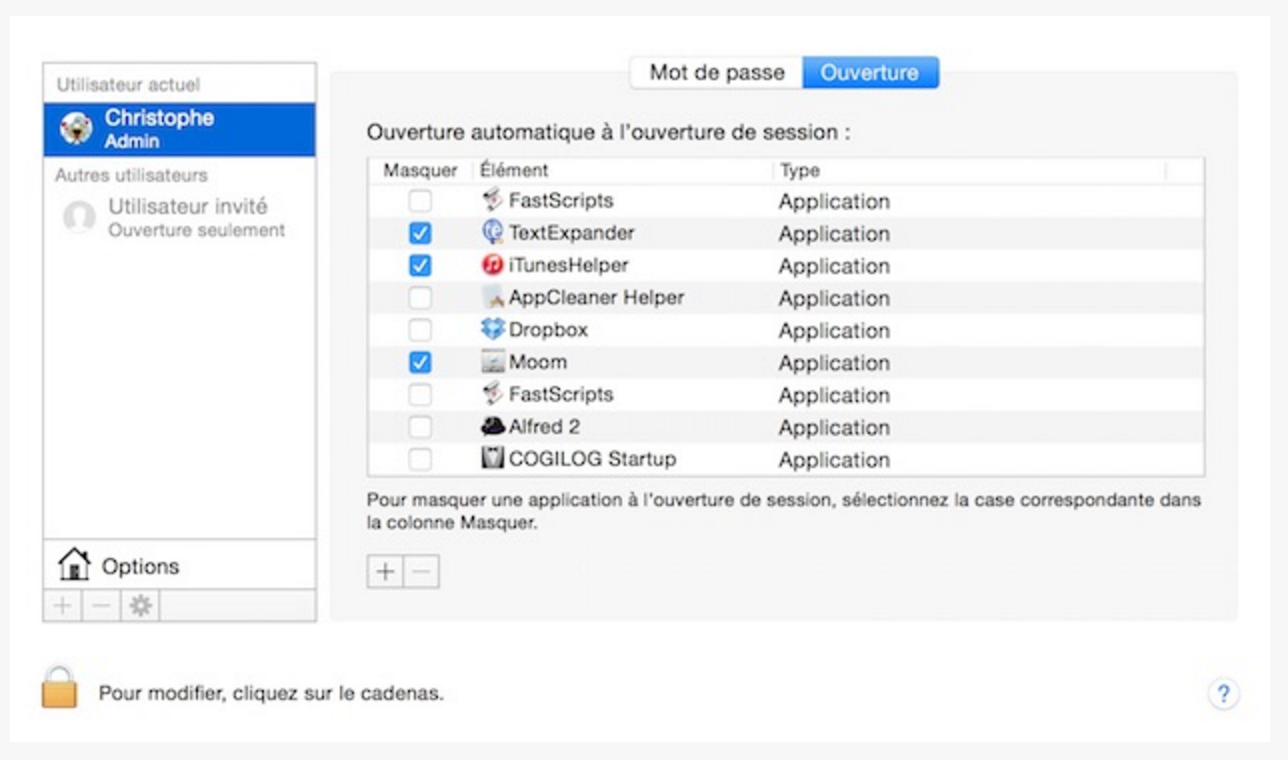Click the Moom app icon

coord(493,362)
